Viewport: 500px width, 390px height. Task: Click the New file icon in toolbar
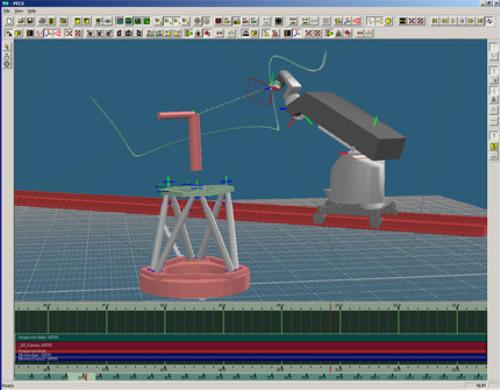point(9,21)
